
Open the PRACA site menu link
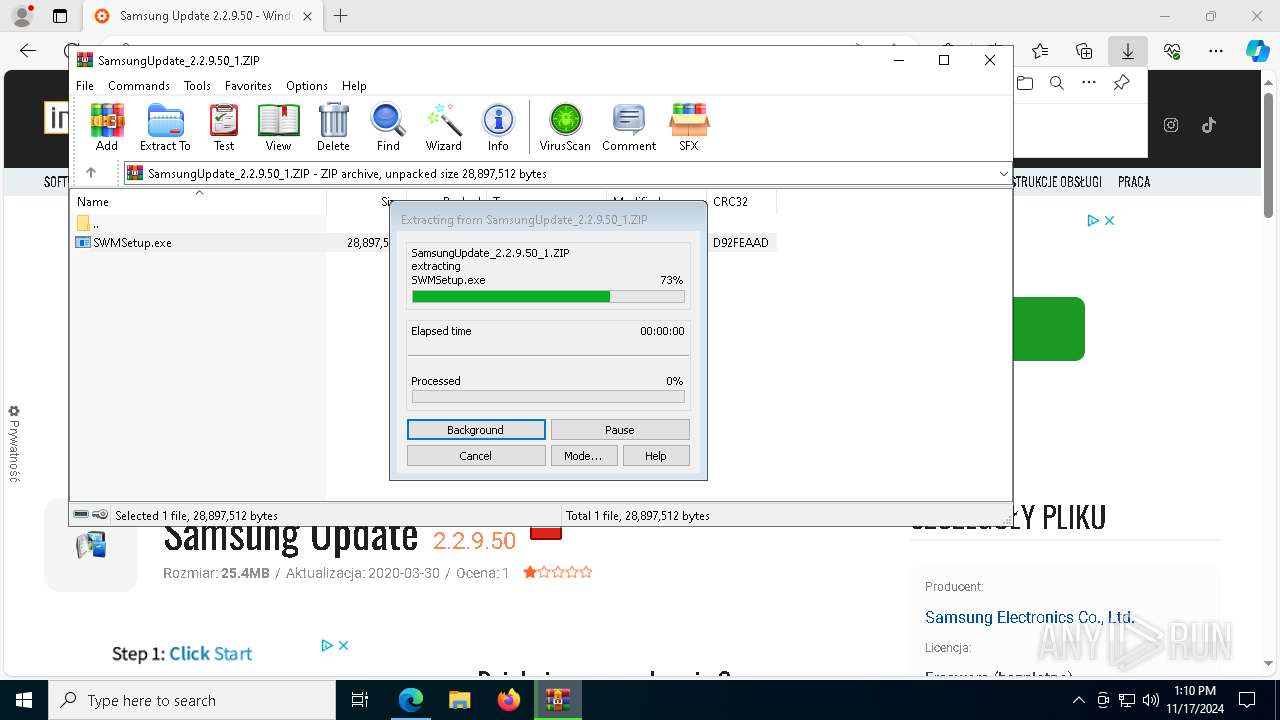pyautogui.click(x=1134, y=182)
